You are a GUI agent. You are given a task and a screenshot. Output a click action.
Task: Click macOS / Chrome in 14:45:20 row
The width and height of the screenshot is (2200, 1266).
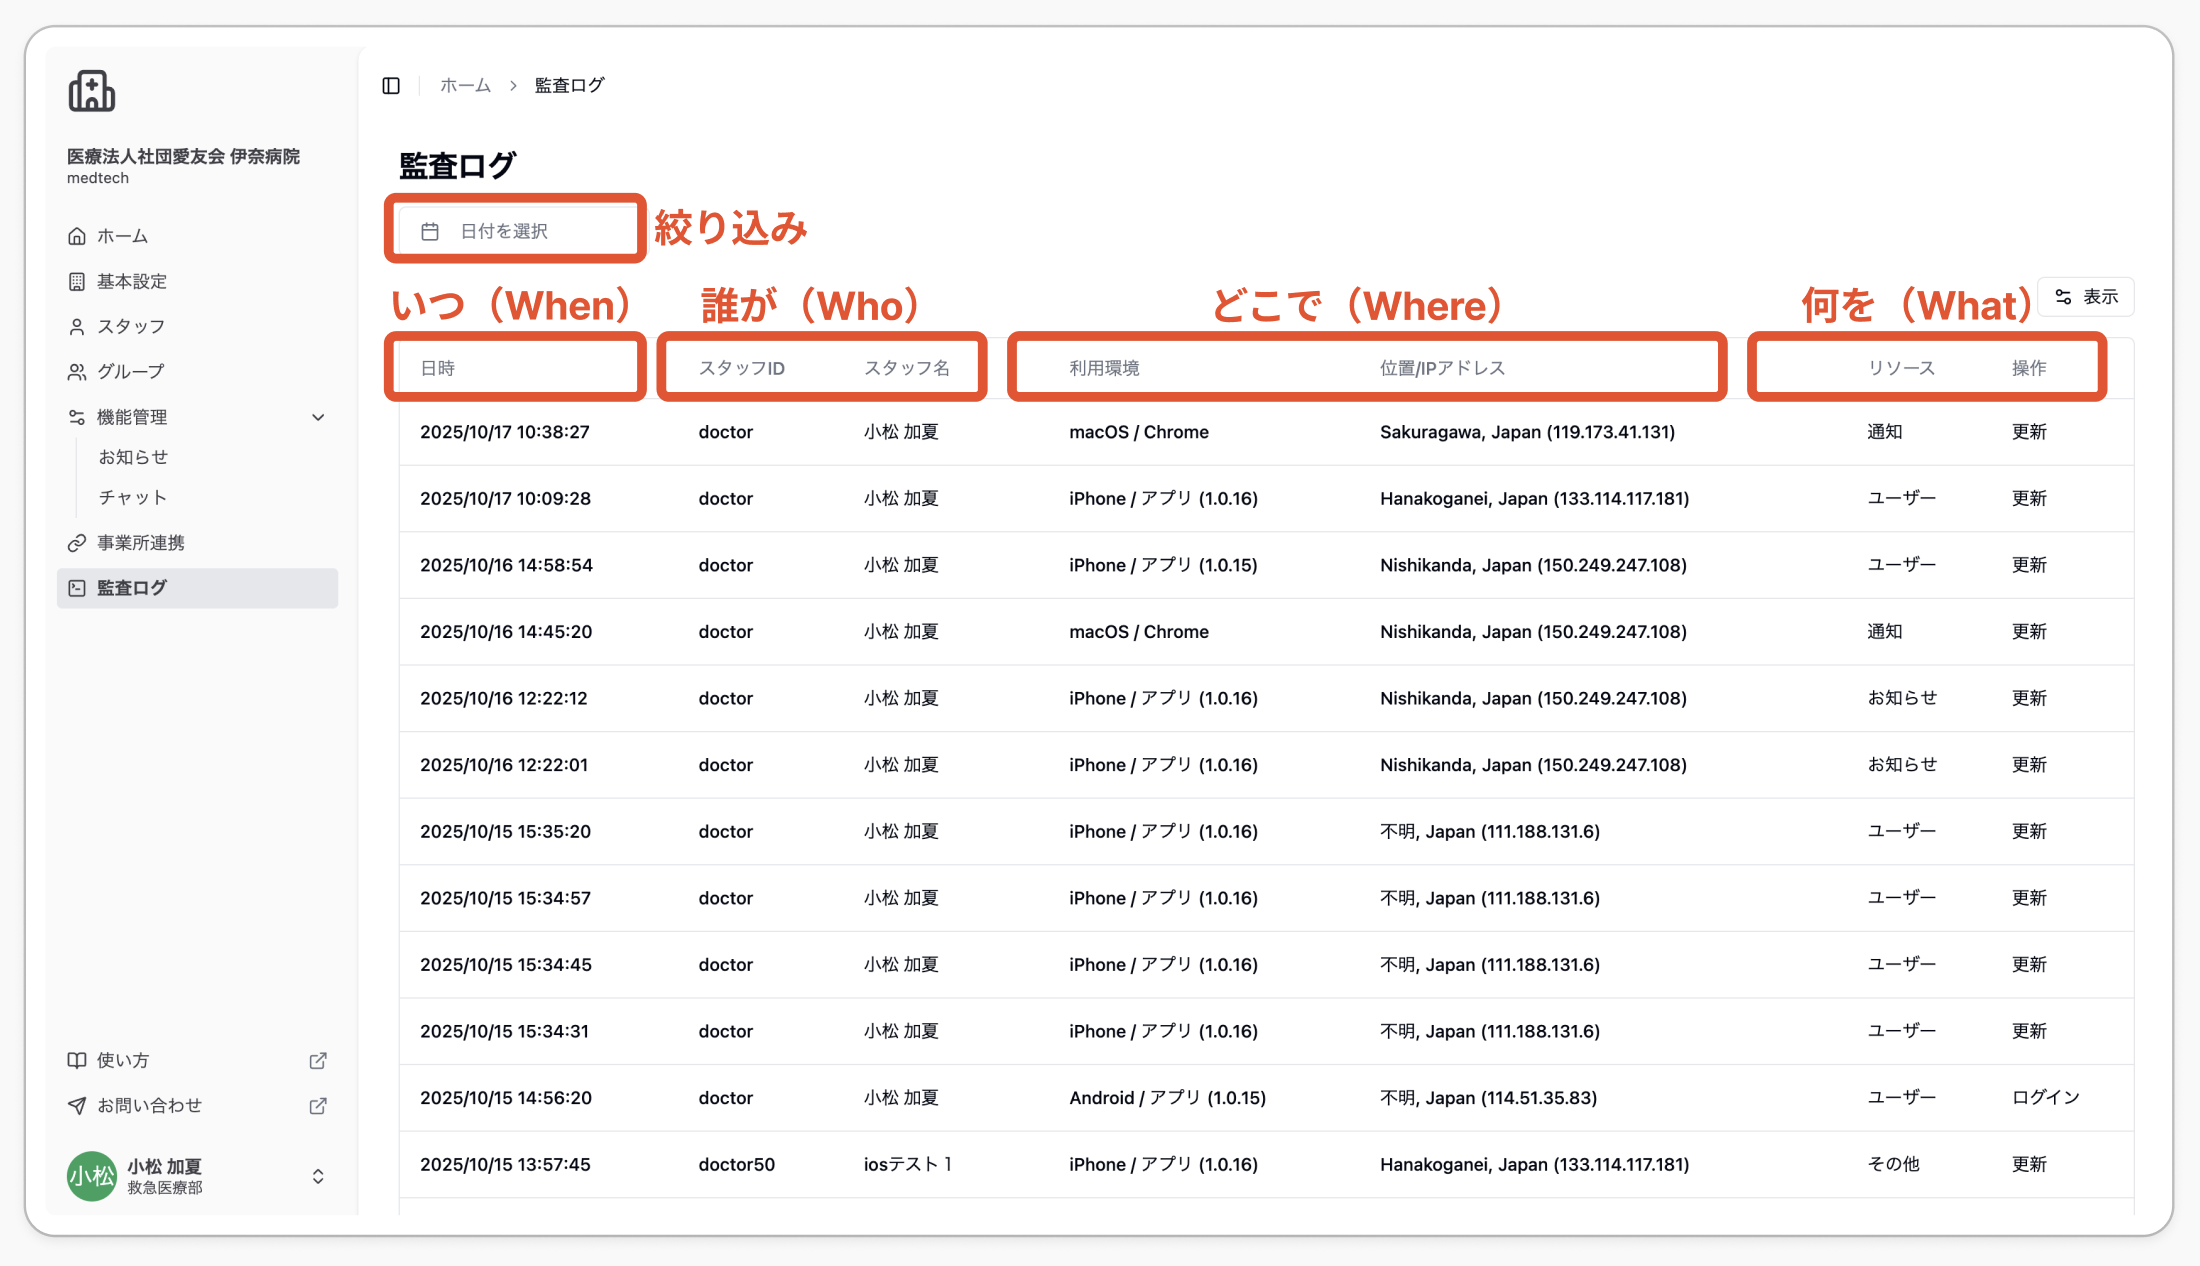pyautogui.click(x=1139, y=632)
